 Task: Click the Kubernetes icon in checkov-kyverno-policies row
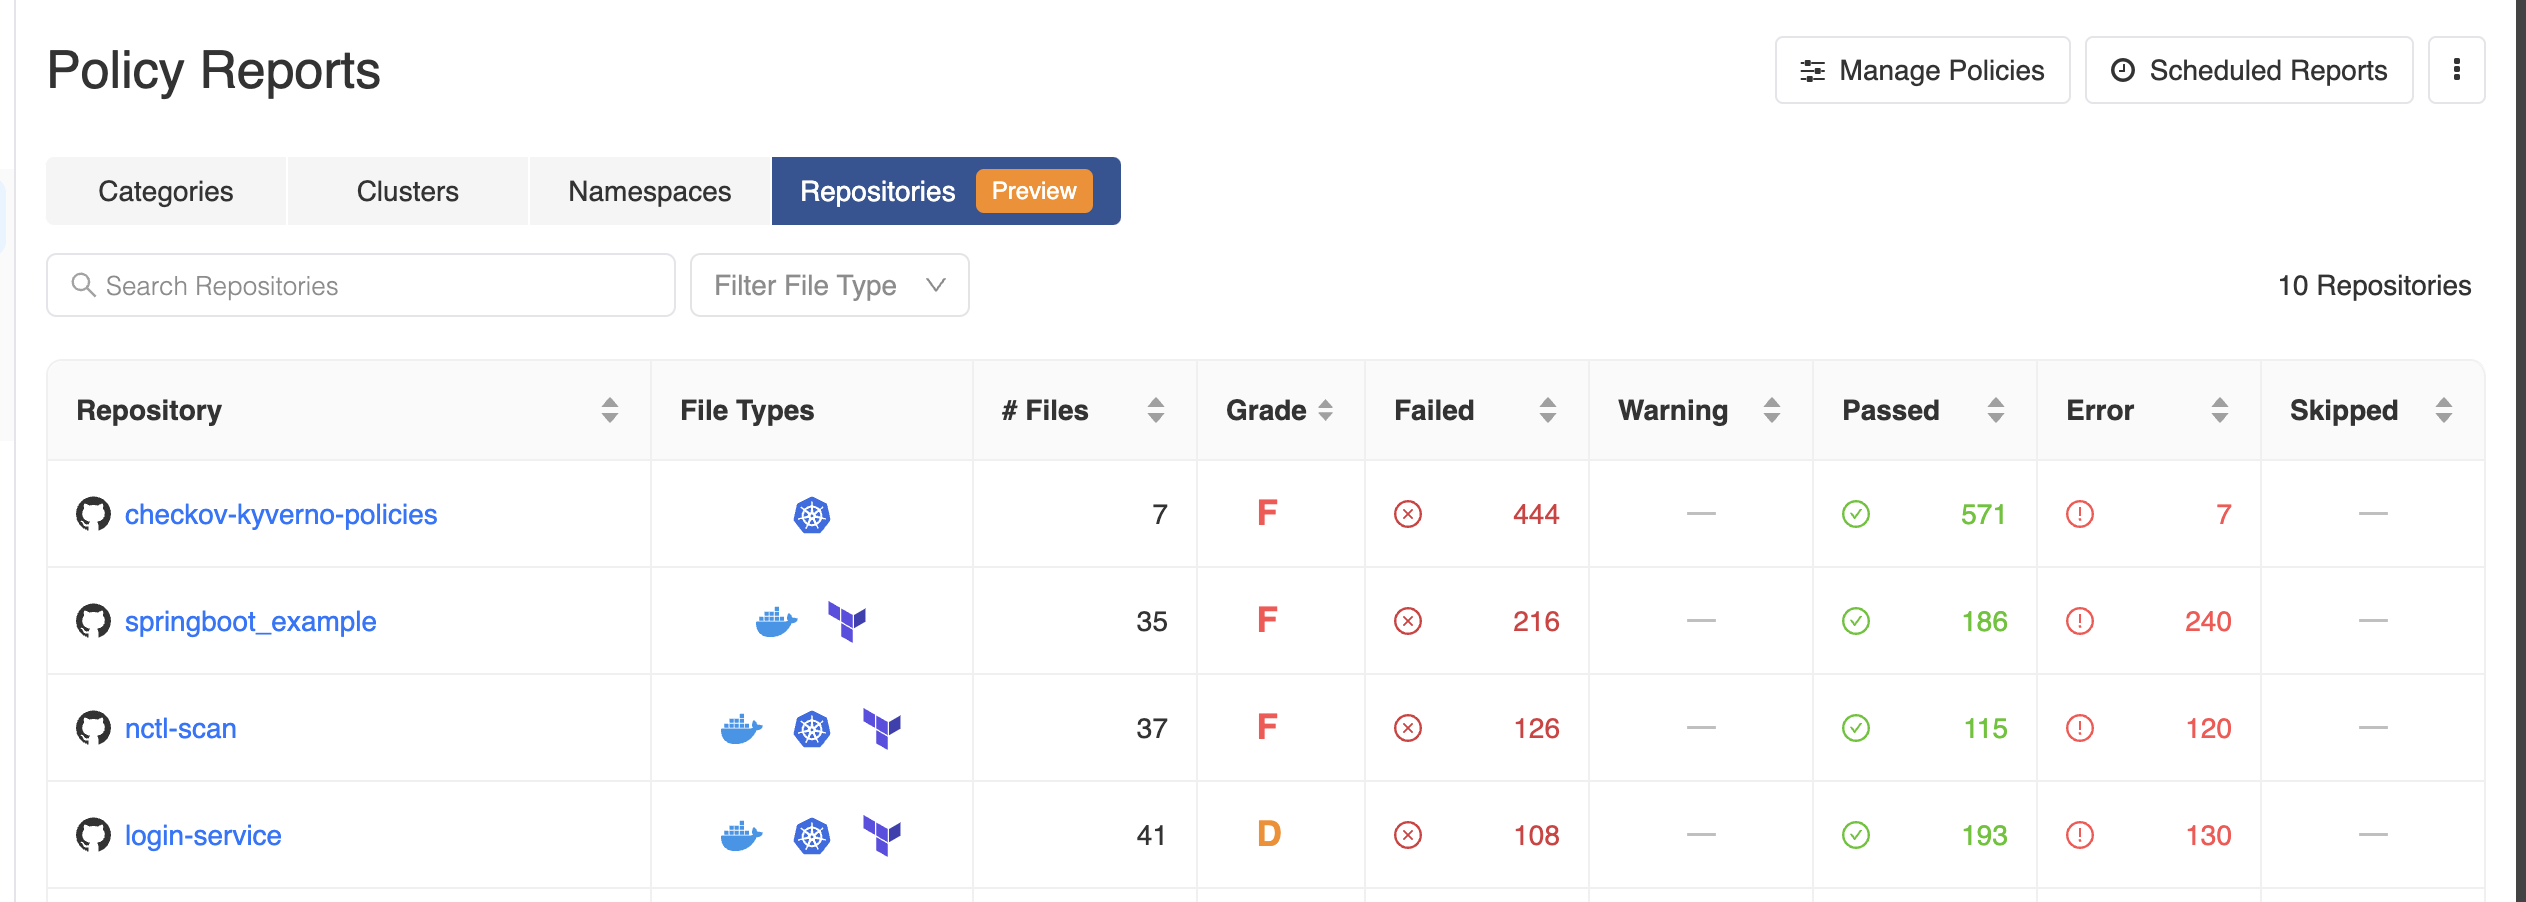coord(812,515)
